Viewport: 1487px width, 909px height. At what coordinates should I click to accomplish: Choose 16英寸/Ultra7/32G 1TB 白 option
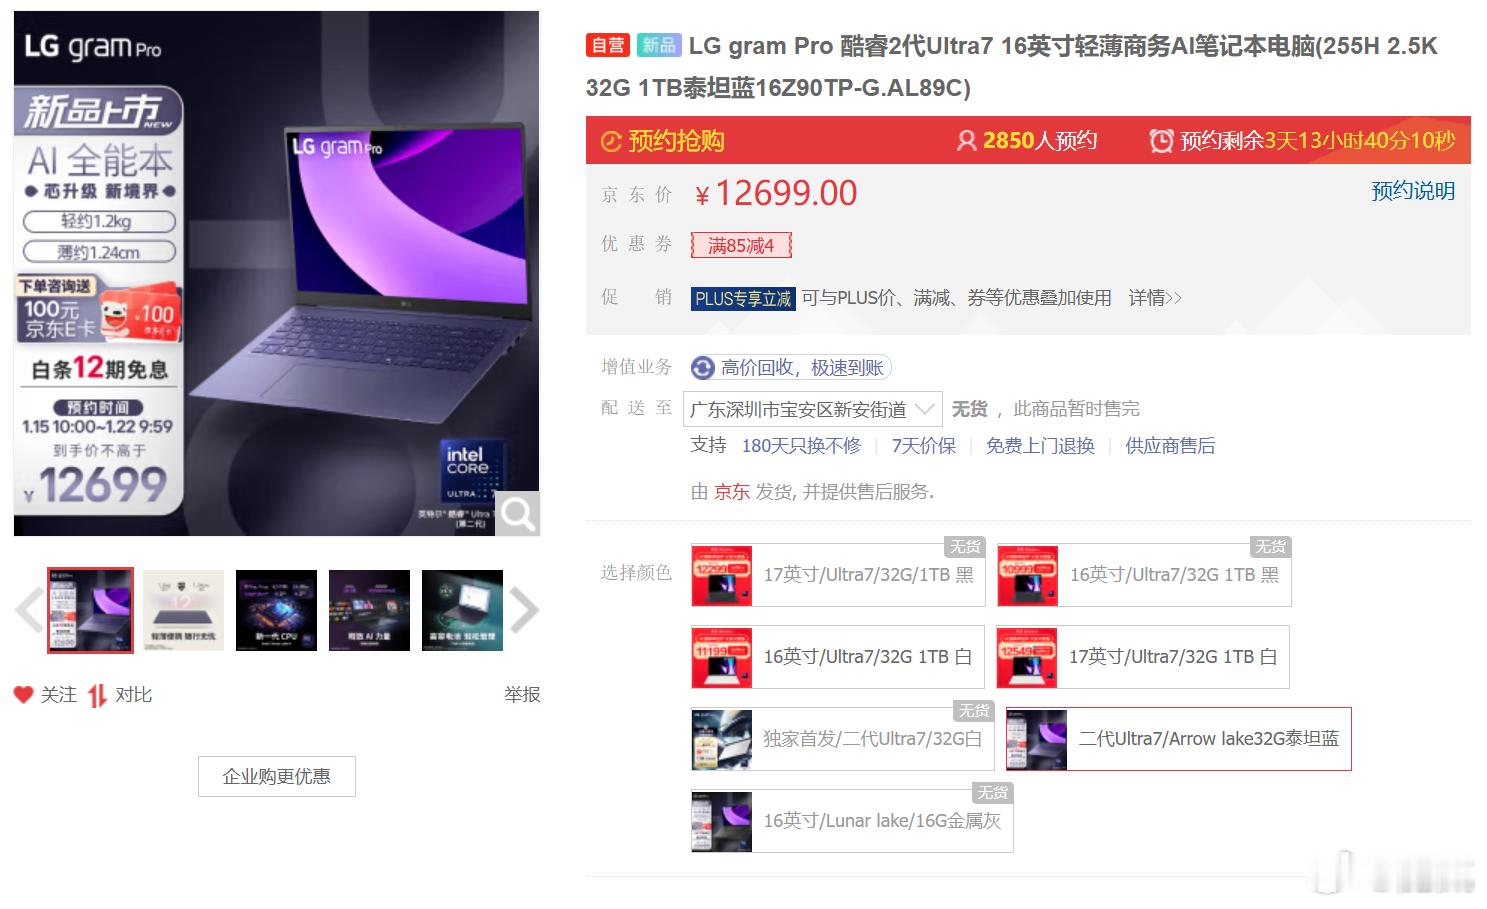coord(837,657)
